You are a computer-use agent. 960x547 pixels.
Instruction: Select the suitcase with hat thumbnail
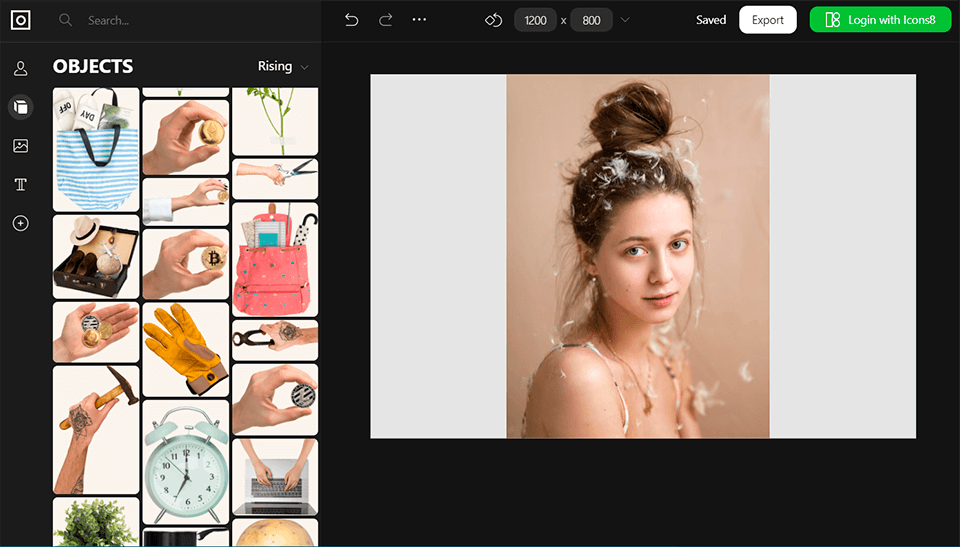click(x=96, y=257)
